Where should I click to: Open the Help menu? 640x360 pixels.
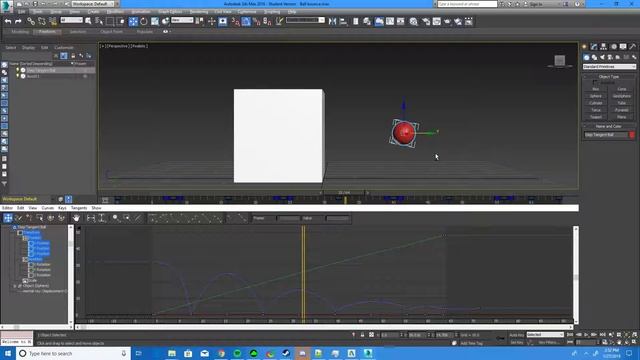point(292,12)
